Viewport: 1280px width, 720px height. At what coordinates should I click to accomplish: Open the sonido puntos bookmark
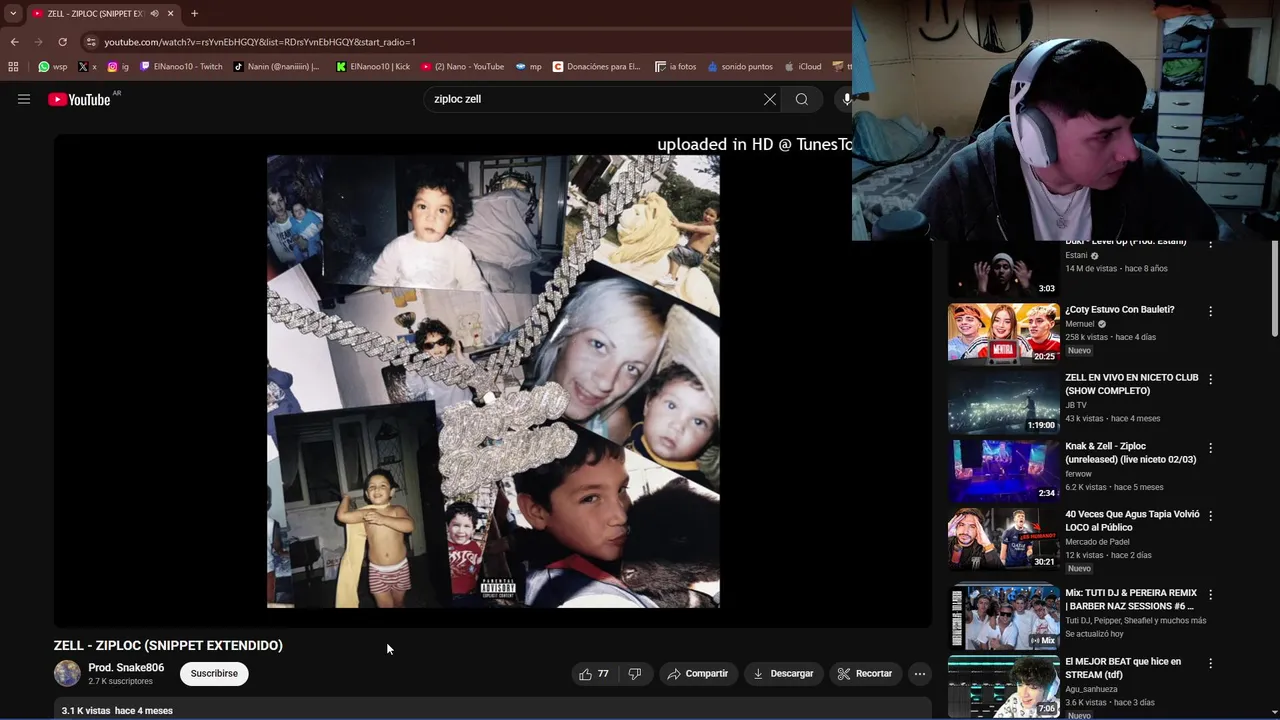click(740, 67)
